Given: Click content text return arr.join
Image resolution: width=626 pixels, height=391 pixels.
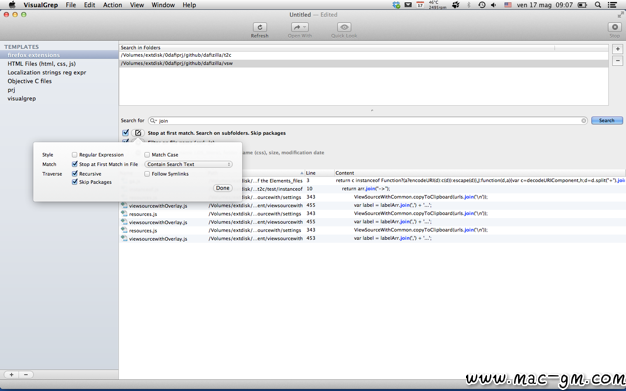Looking at the screenshot, I should pyautogui.click(x=366, y=189).
